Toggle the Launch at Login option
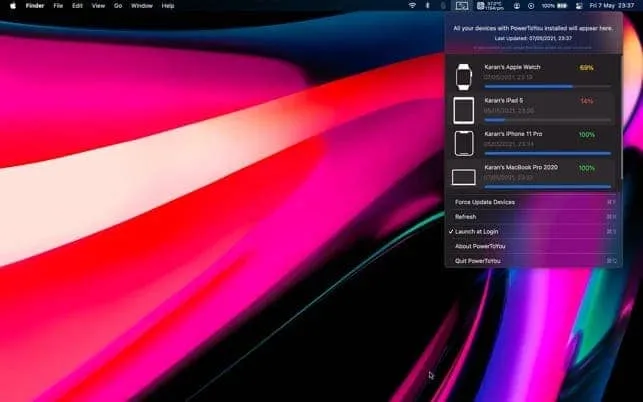The width and height of the screenshot is (643, 402). pos(476,231)
